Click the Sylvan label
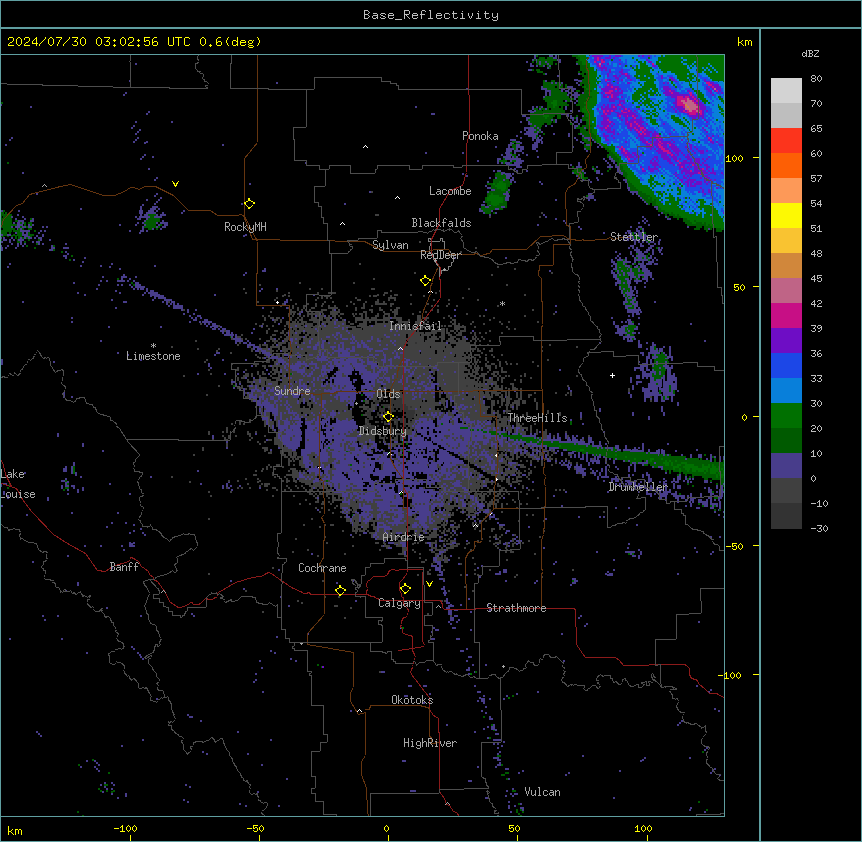The width and height of the screenshot is (862, 842). [x=390, y=245]
